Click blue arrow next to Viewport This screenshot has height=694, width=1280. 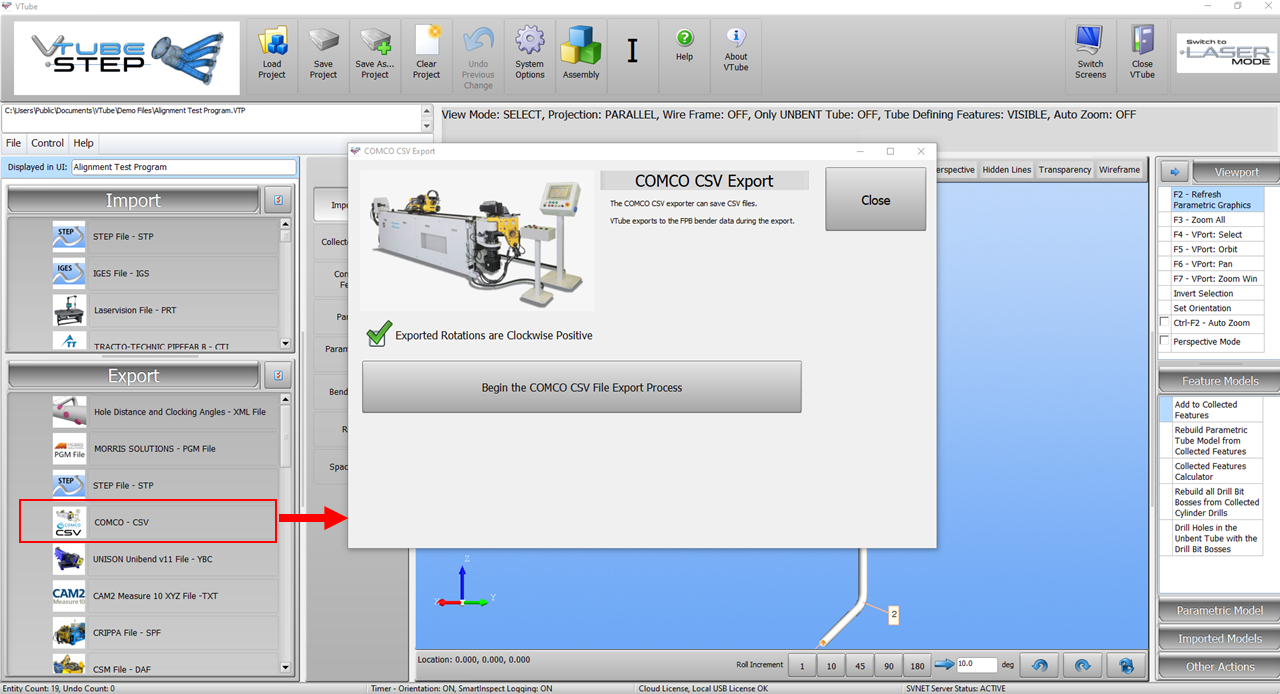pos(1175,171)
